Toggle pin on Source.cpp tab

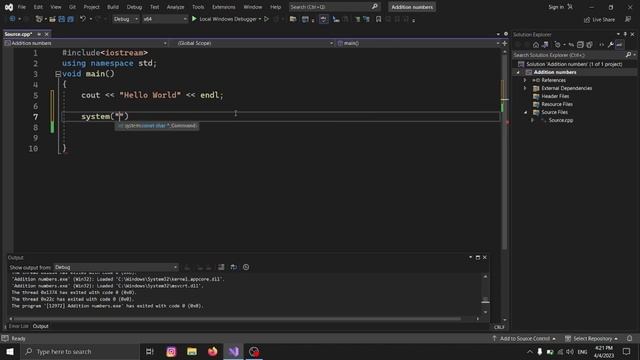coord(39,34)
